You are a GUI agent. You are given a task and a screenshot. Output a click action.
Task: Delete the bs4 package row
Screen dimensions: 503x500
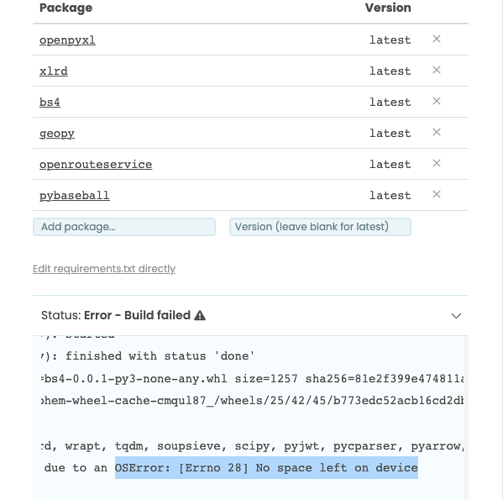(436, 101)
